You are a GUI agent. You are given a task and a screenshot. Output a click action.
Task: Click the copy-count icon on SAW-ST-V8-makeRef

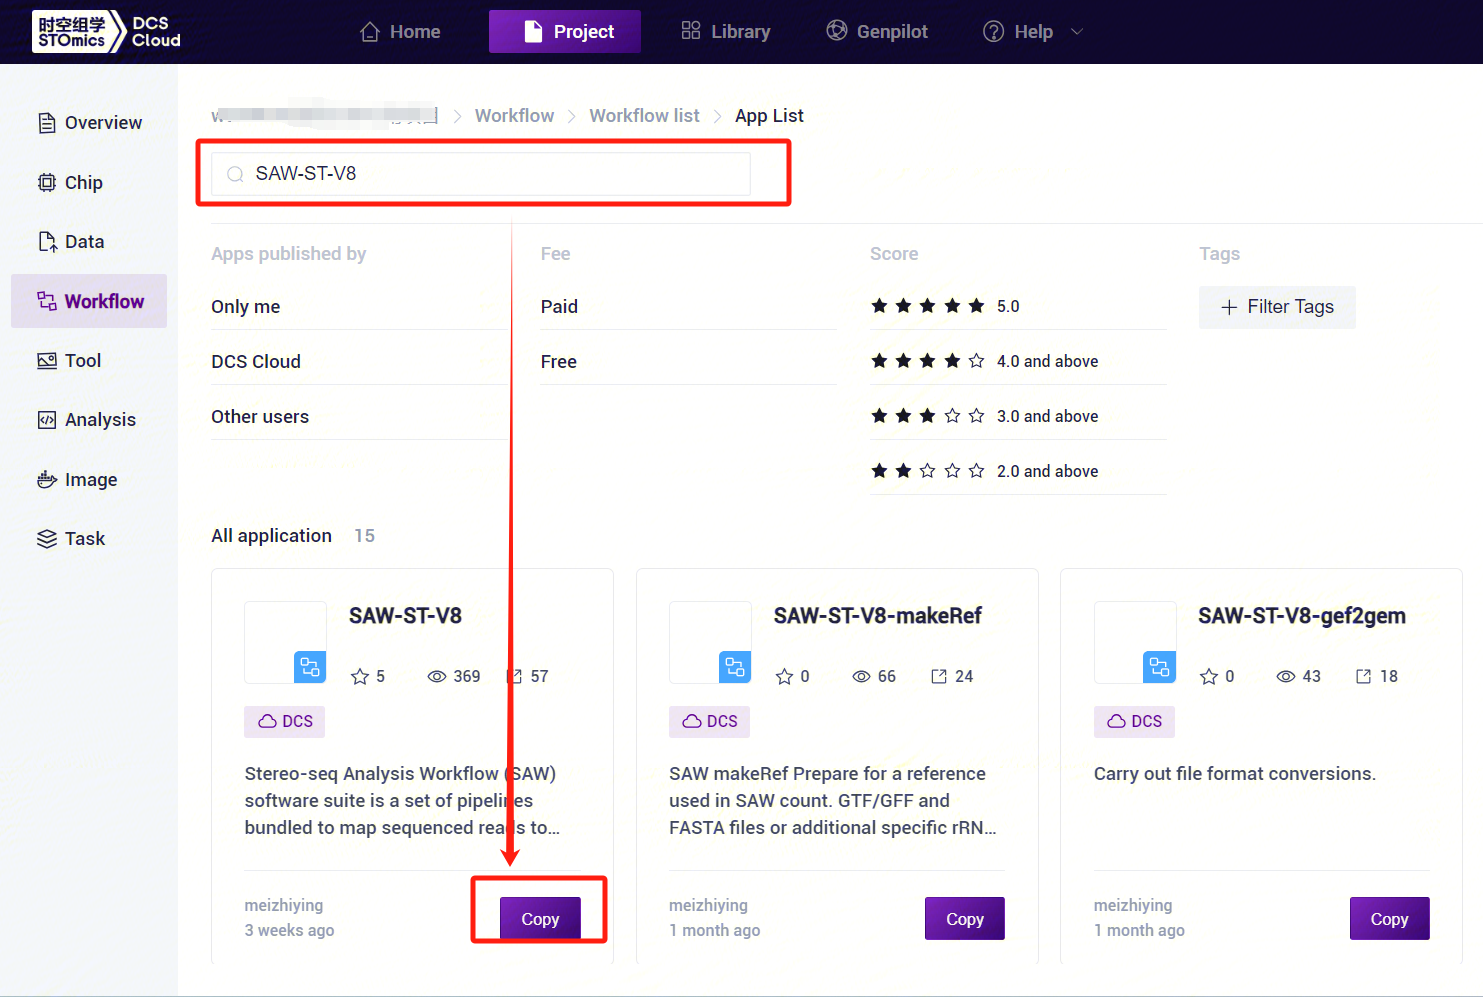pyautogui.click(x=939, y=677)
